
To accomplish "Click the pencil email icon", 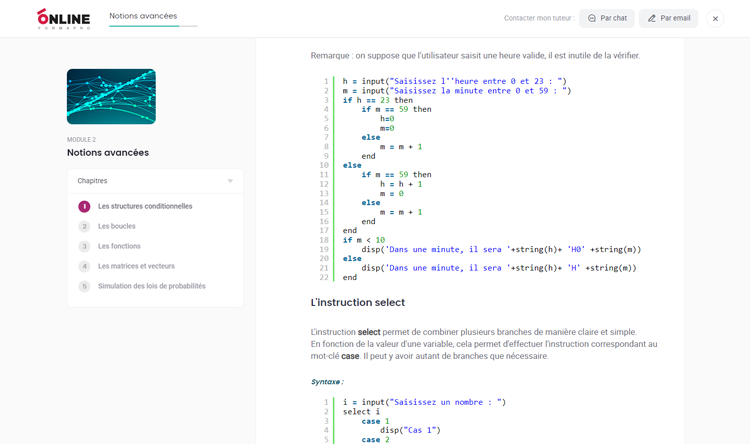I will click(651, 18).
